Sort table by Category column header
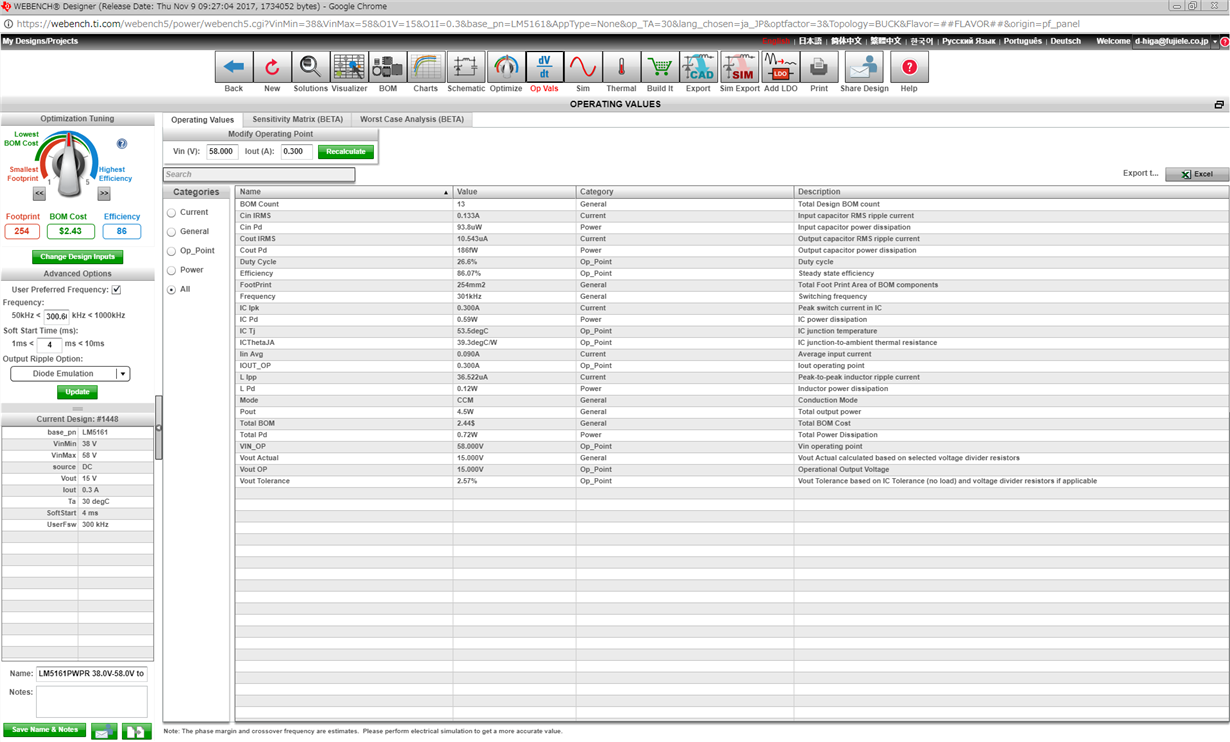The width and height of the screenshot is (1230, 742). click(685, 191)
